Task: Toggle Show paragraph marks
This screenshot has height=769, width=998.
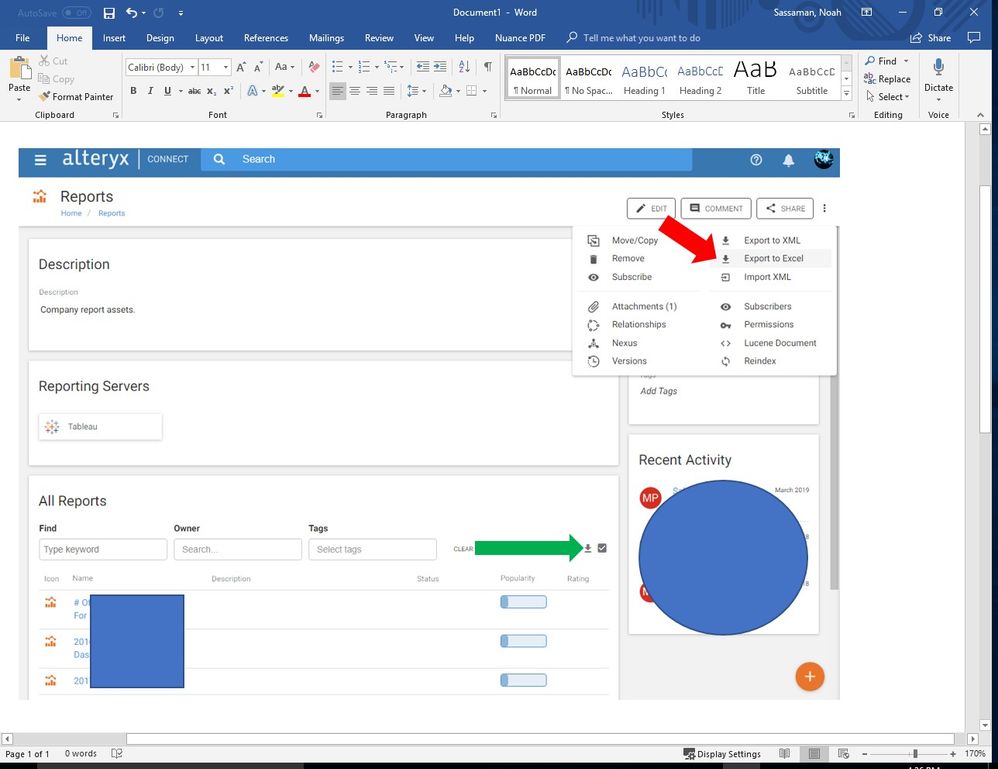Action: tap(488, 67)
